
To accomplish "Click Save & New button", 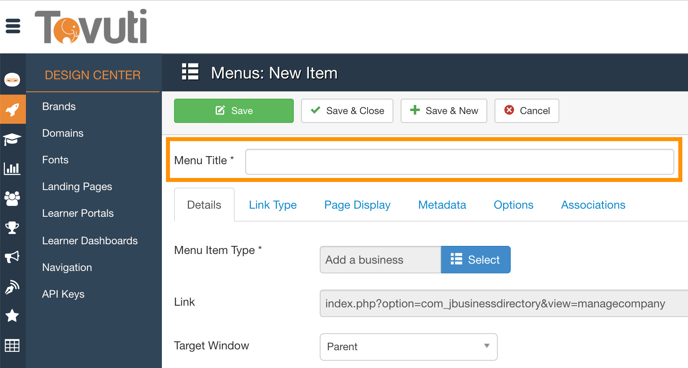I will (444, 111).
